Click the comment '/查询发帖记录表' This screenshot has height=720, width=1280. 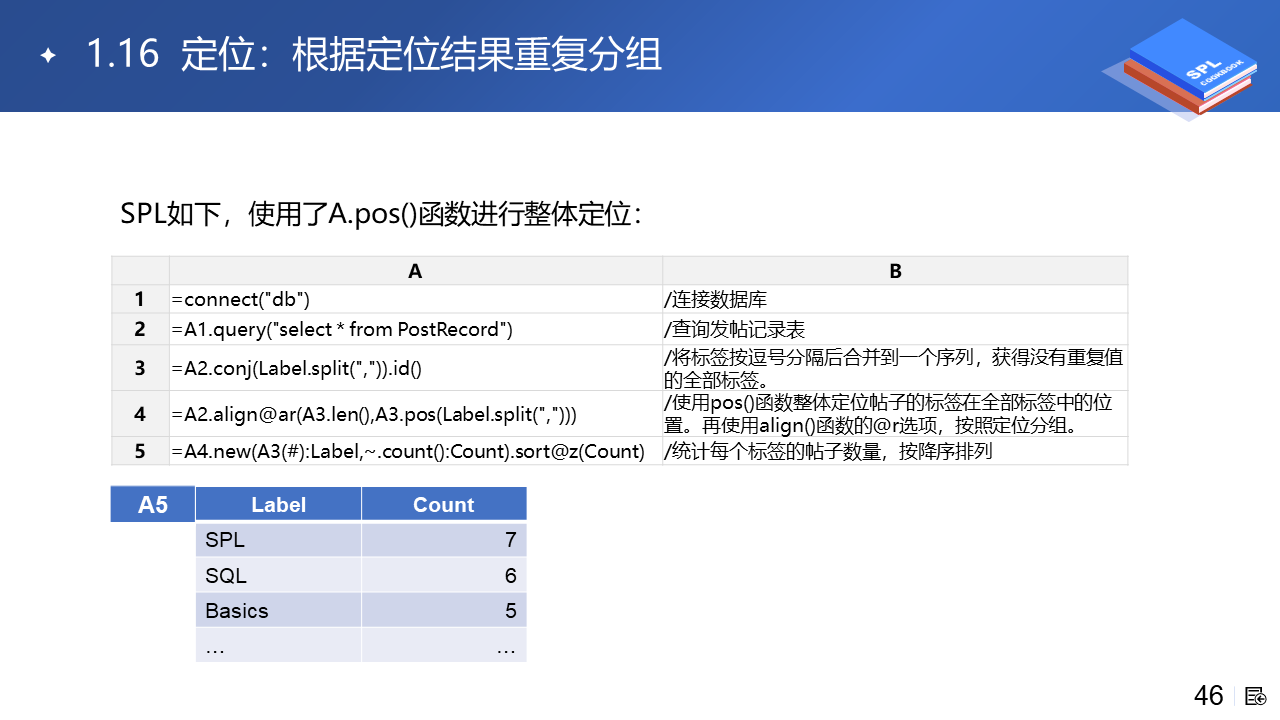pos(735,330)
